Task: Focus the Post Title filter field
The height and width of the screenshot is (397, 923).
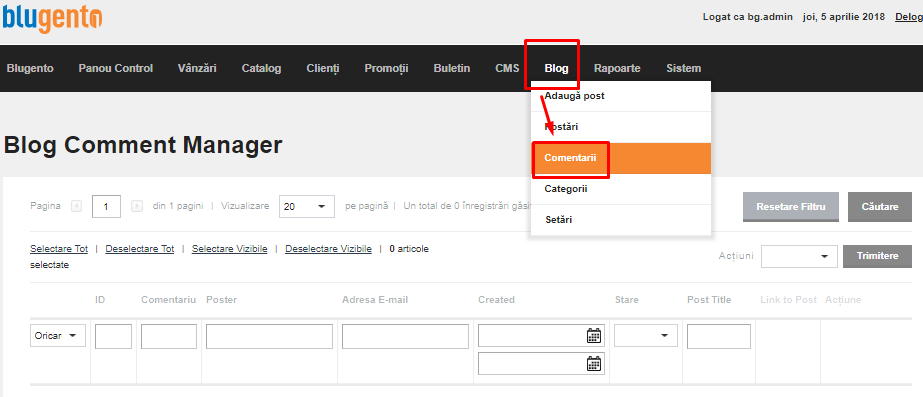Action: (x=719, y=336)
